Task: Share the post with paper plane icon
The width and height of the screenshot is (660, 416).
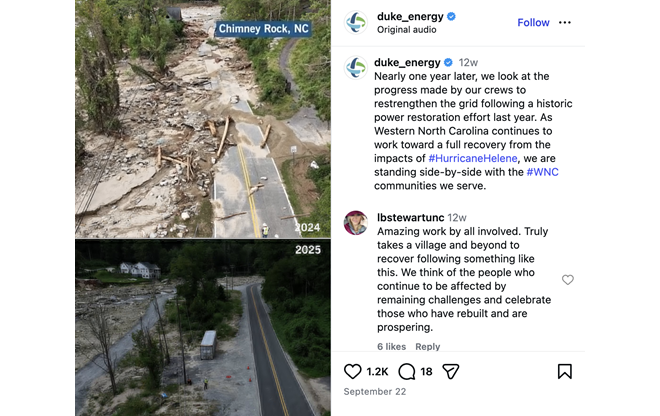Action: (451, 371)
